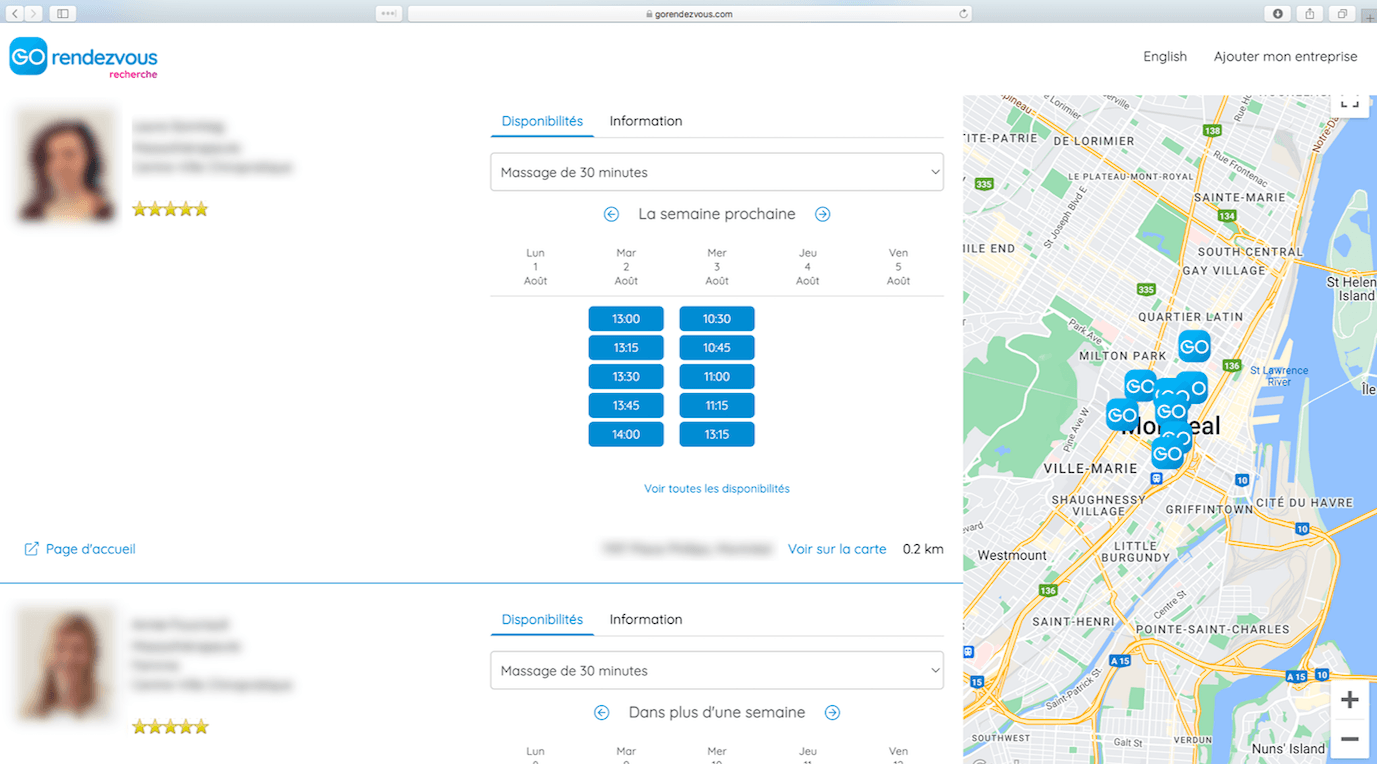Image resolution: width=1377 pixels, height=764 pixels.
Task: Go forward with Safari's forward arrow
Action: [34, 14]
